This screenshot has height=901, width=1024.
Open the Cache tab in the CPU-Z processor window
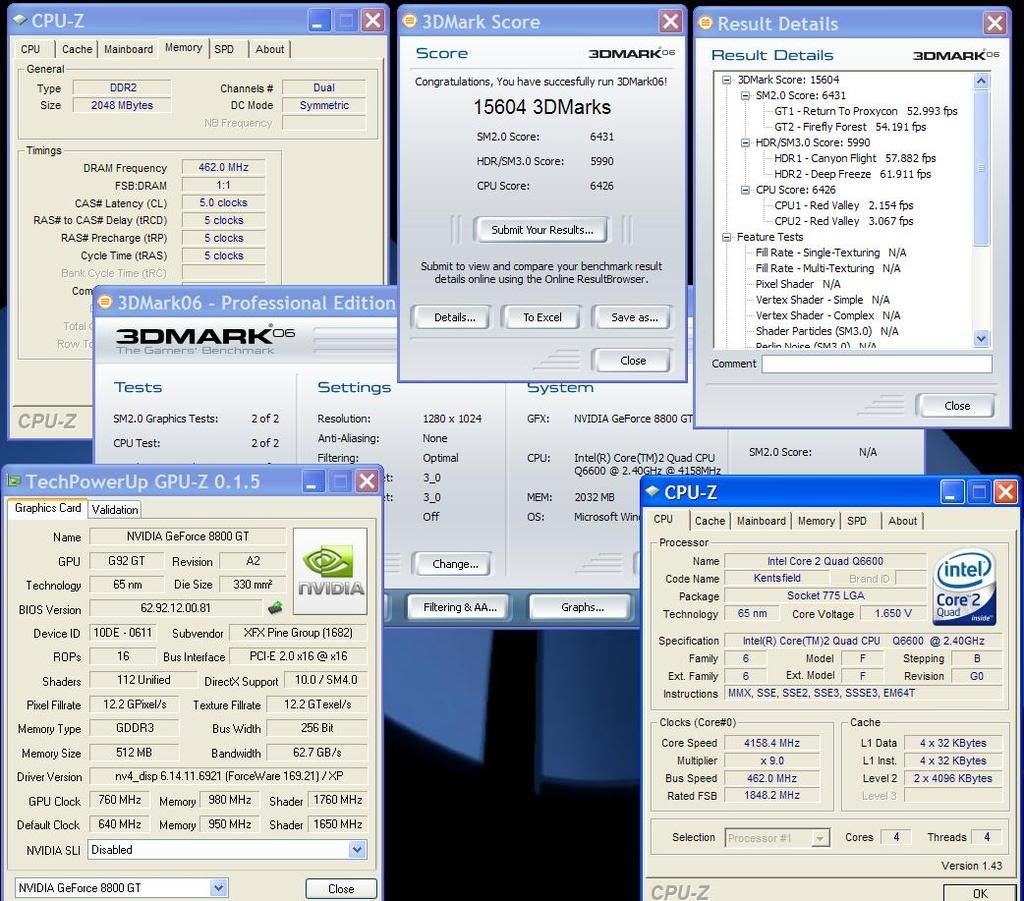[x=709, y=520]
